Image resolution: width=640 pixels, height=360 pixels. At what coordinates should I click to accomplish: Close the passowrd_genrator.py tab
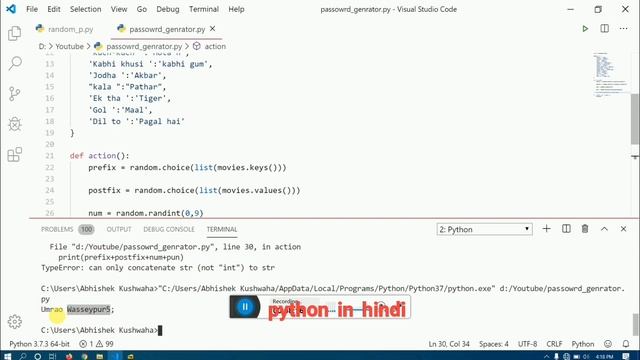[x=213, y=29]
